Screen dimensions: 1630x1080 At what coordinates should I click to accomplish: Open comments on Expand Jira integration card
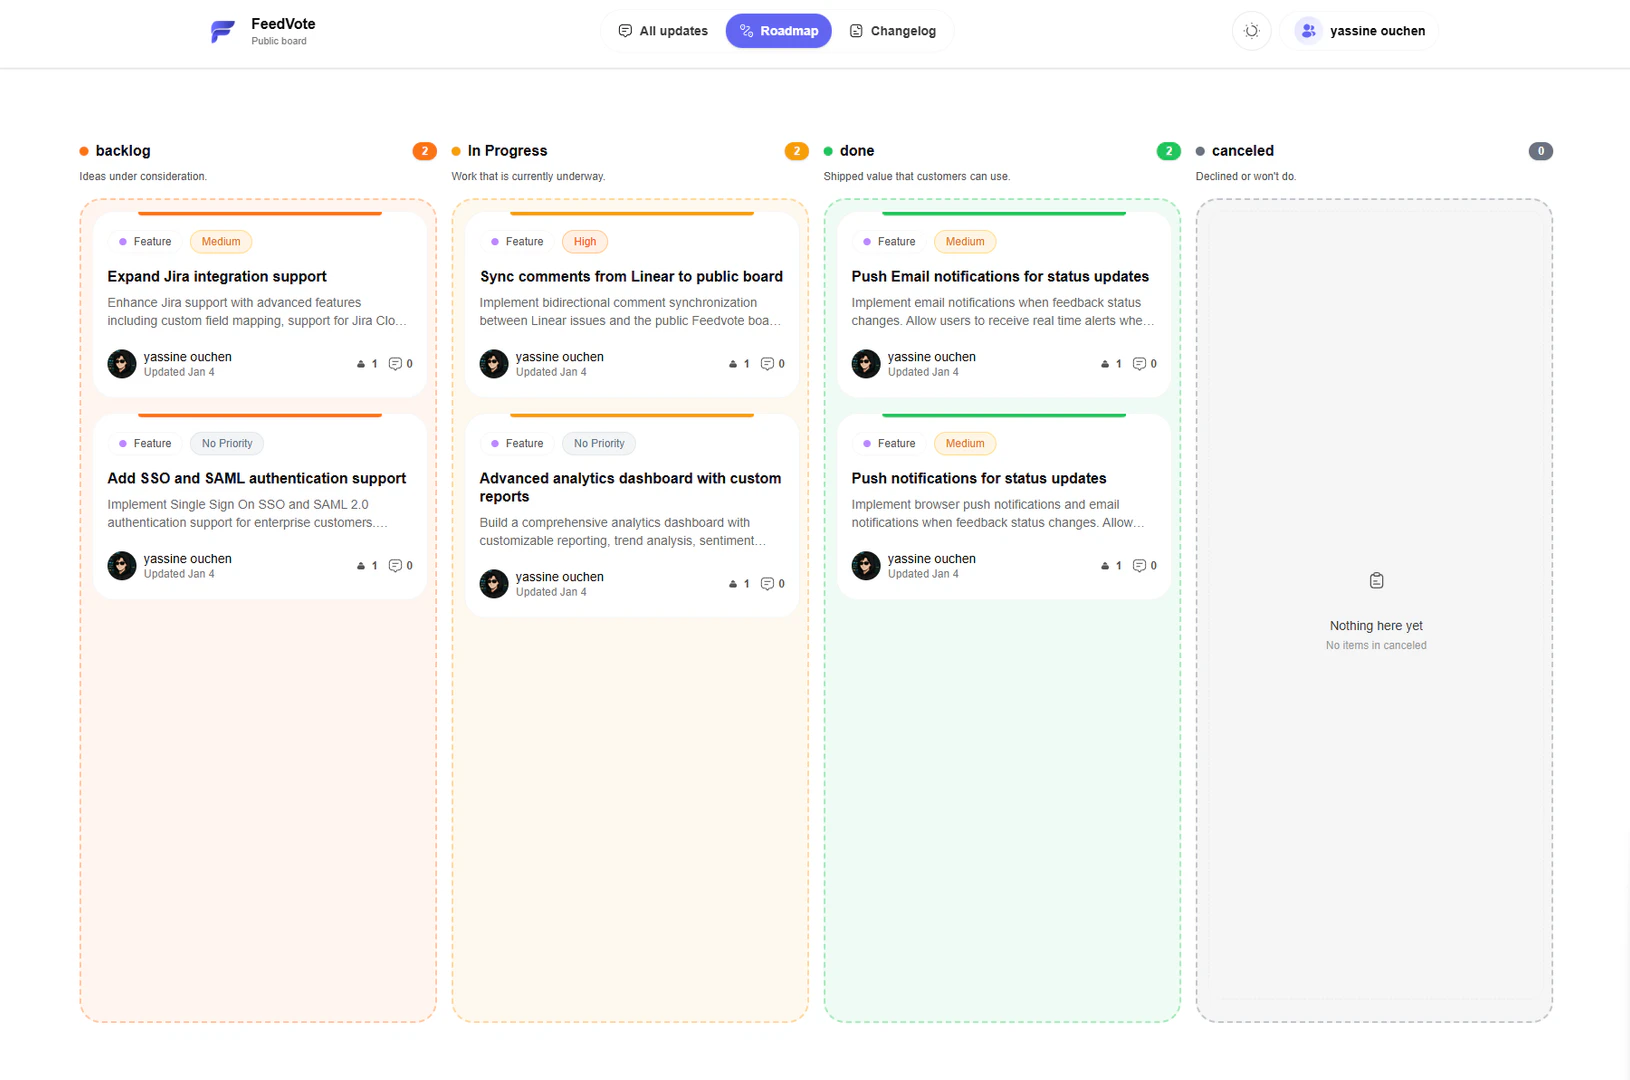click(400, 364)
